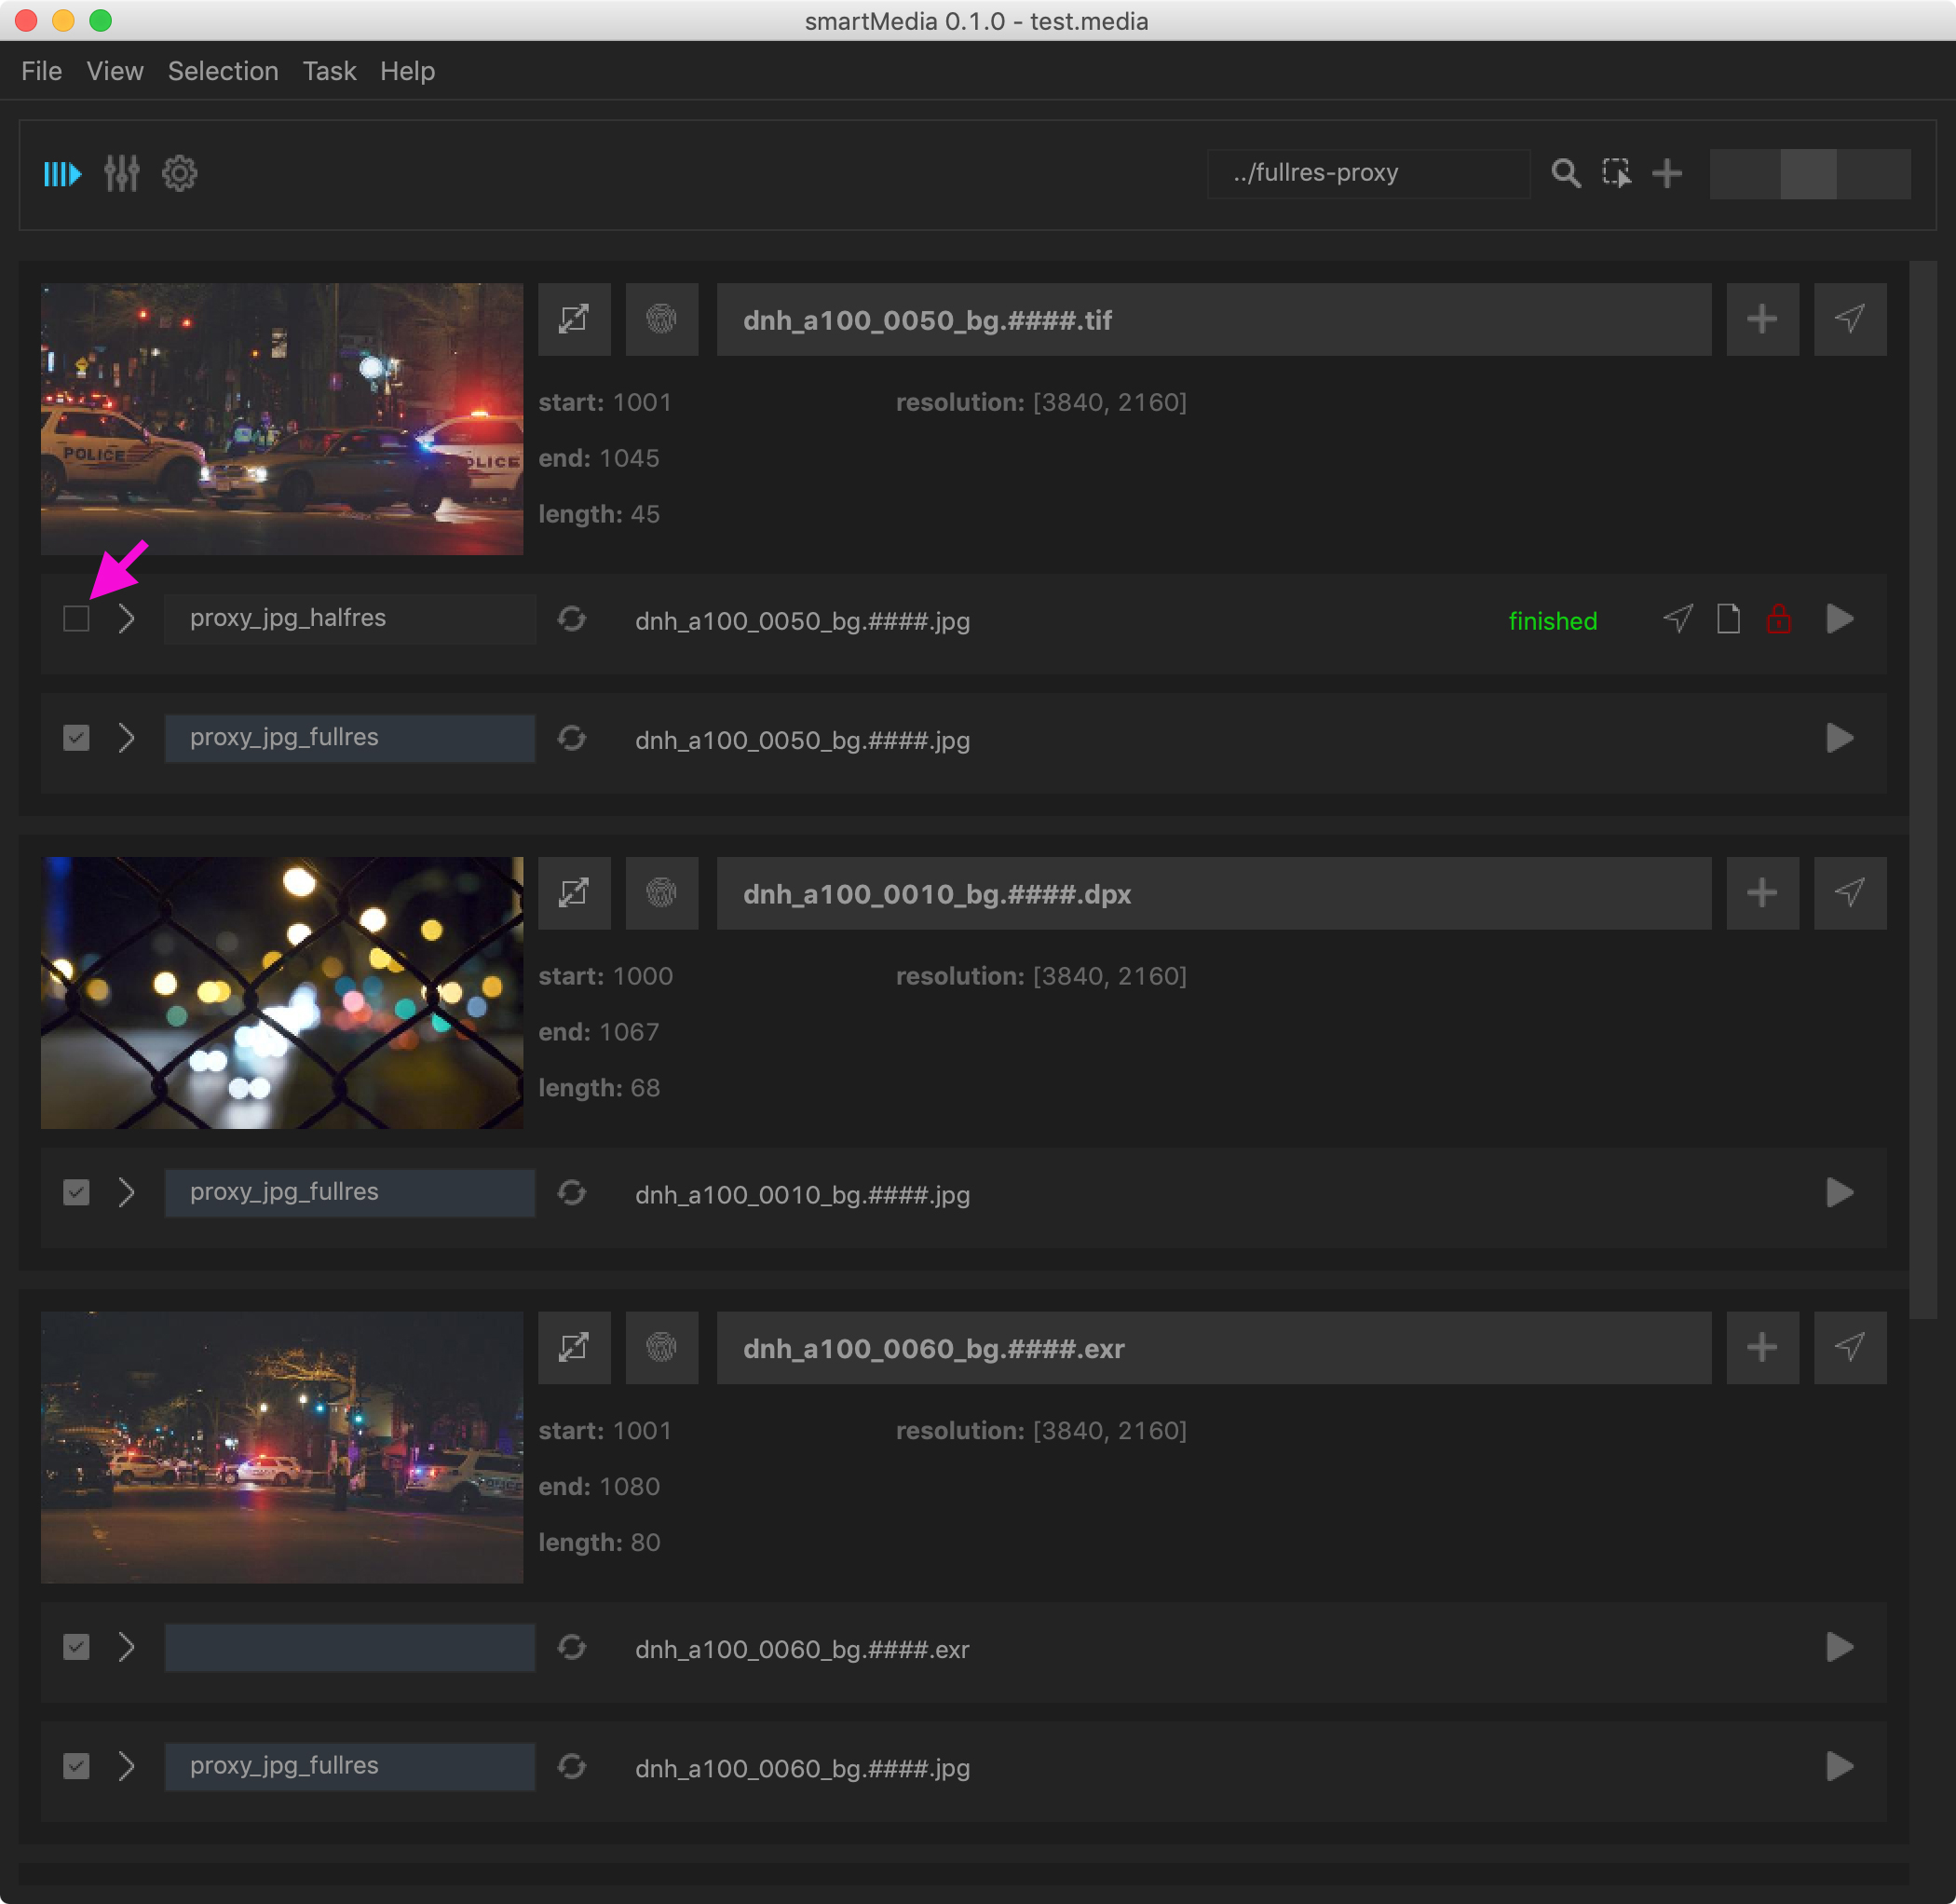Open the mixer sliders settings icon
The image size is (1956, 1904).
click(x=122, y=174)
